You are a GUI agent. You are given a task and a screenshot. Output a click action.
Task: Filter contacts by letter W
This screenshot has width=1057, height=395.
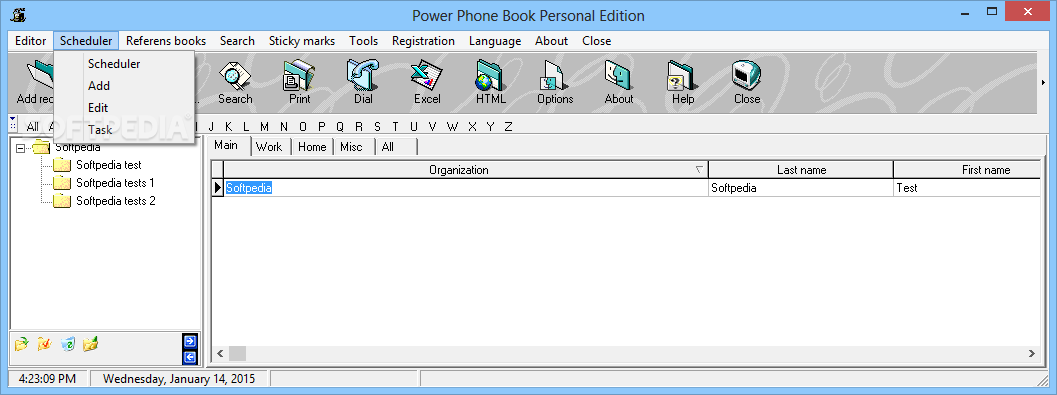coord(452,126)
